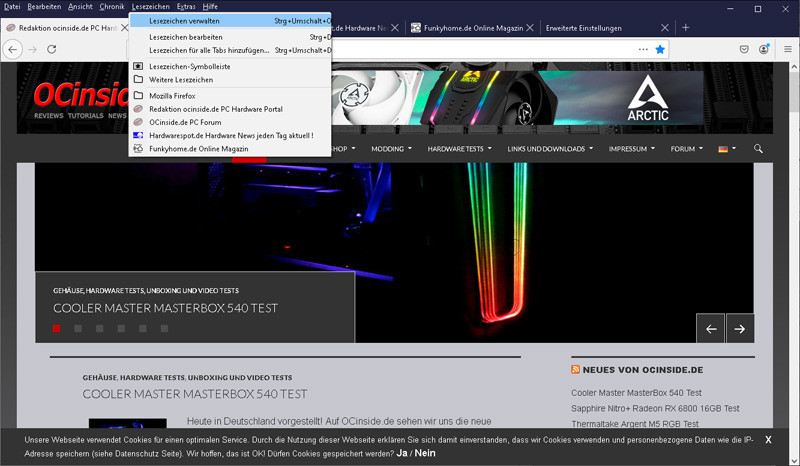Choose Lesezeichen für alle Tabs hinzufügen
Viewport: 800px width, 466px height.
coord(230,51)
